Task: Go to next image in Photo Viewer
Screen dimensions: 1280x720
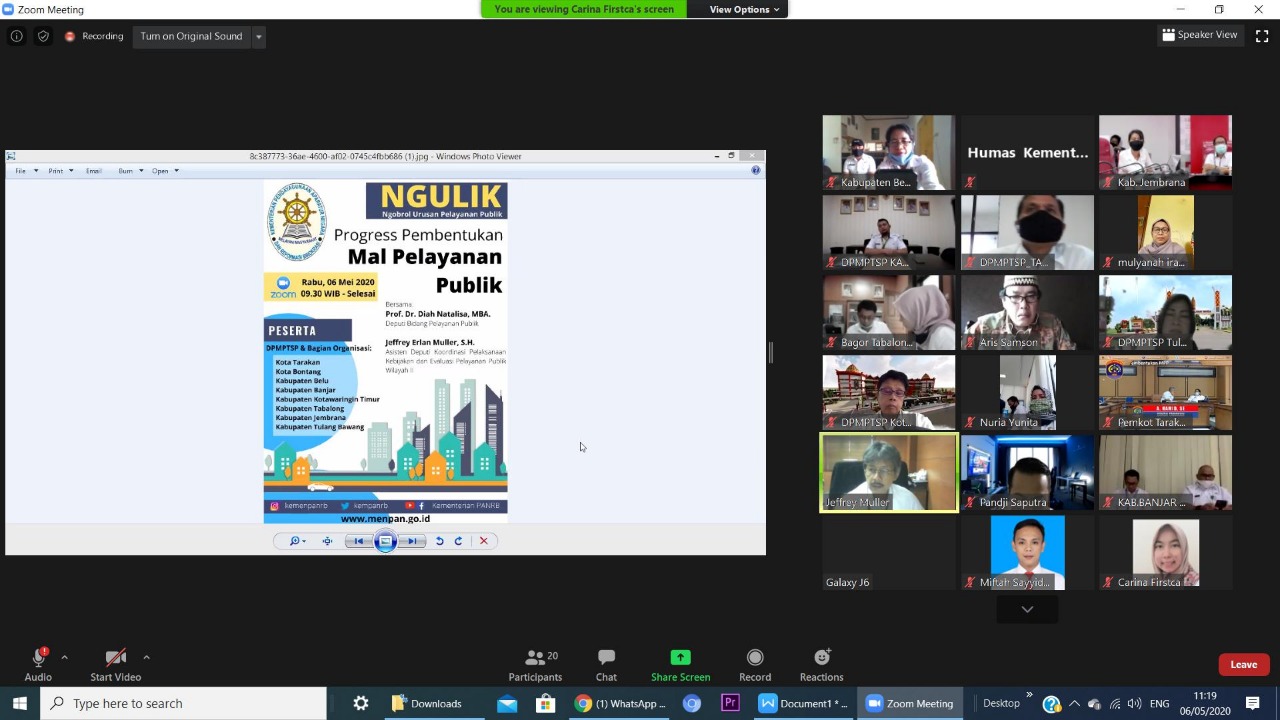Action: click(412, 541)
